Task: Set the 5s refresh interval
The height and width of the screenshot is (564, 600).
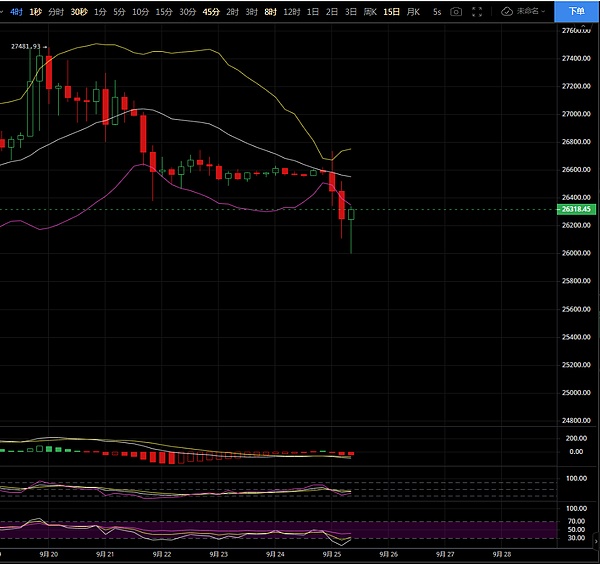Action: (437, 11)
